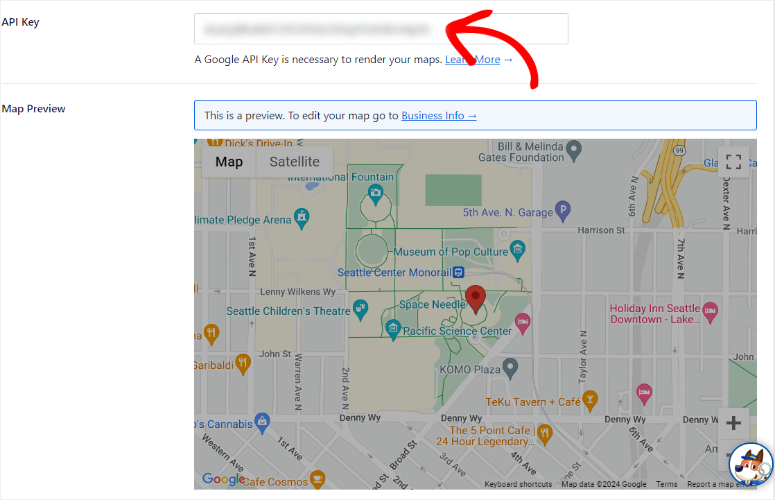Click the red Space Needle location pin
This screenshot has height=500, width=775.
point(475,298)
